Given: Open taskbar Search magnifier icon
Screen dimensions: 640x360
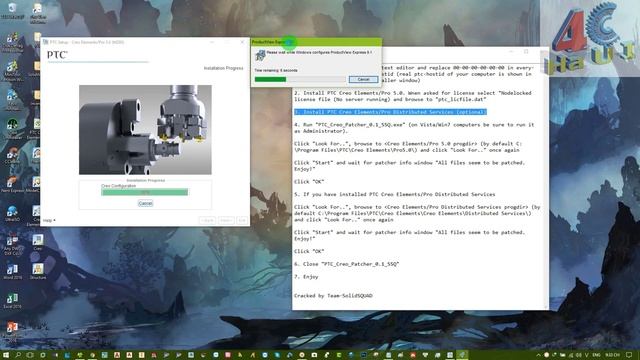Looking at the screenshot, I should pos(18,355).
